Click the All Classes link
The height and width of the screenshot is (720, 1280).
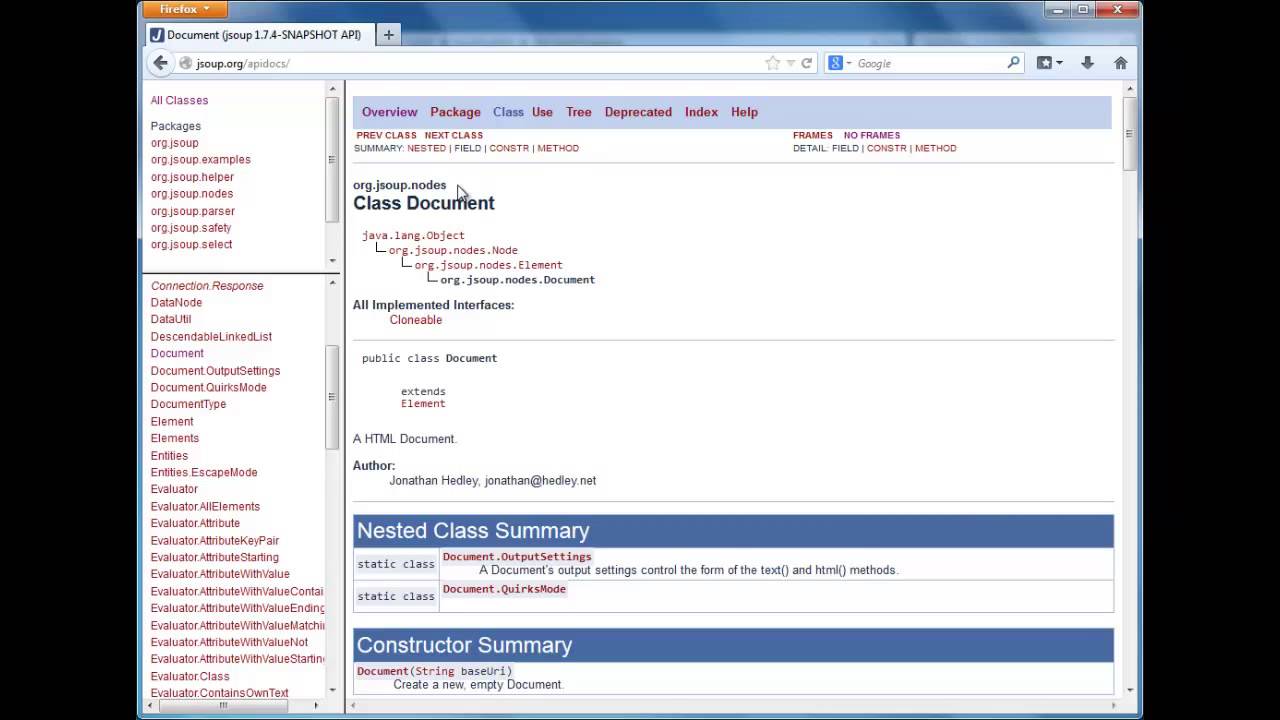179,100
